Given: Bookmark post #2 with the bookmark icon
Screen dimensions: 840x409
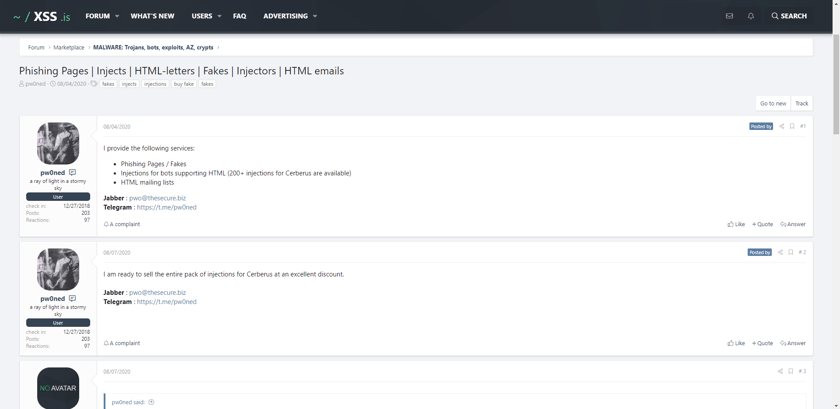Looking at the screenshot, I should (x=791, y=252).
